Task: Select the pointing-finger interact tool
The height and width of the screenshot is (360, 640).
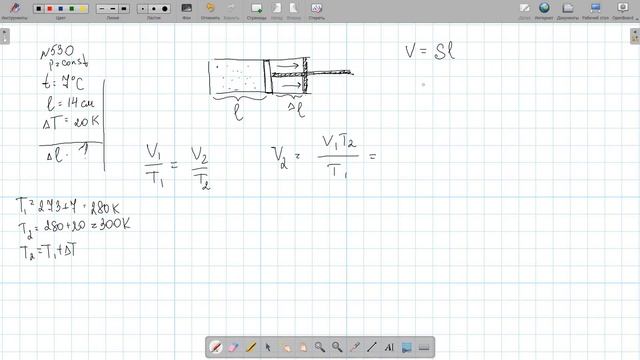Action: (285, 347)
